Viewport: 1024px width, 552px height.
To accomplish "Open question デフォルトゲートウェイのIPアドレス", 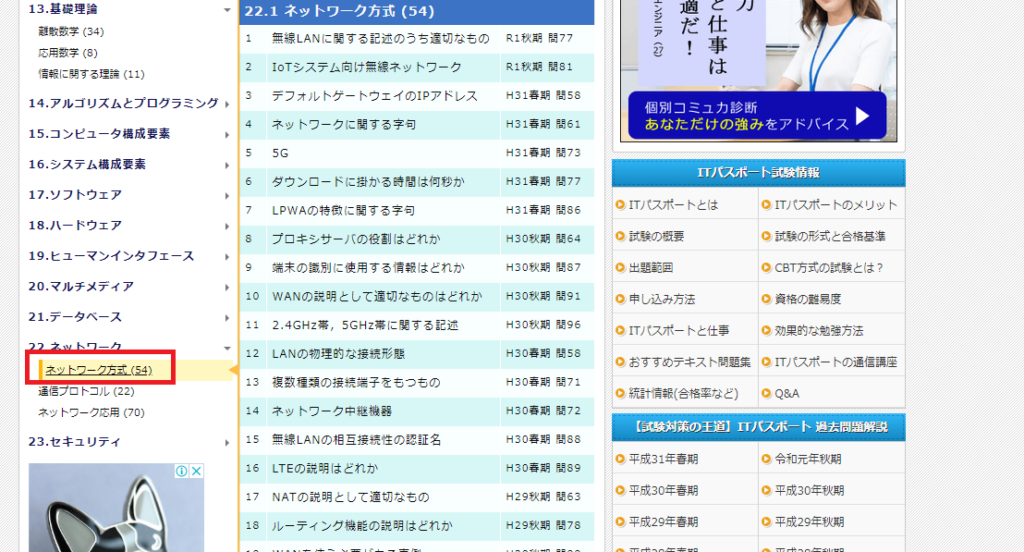I will 375,96.
